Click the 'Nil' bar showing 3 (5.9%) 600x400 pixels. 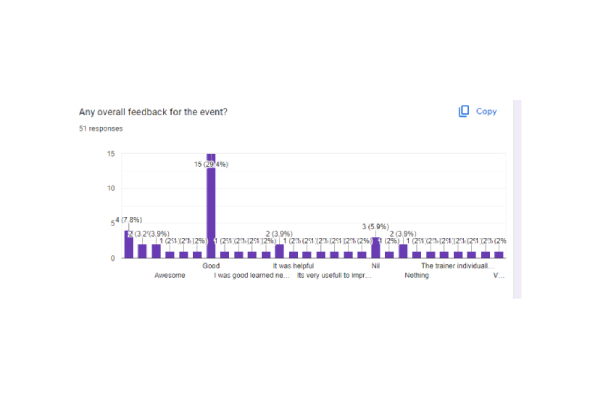pyautogui.click(x=376, y=248)
